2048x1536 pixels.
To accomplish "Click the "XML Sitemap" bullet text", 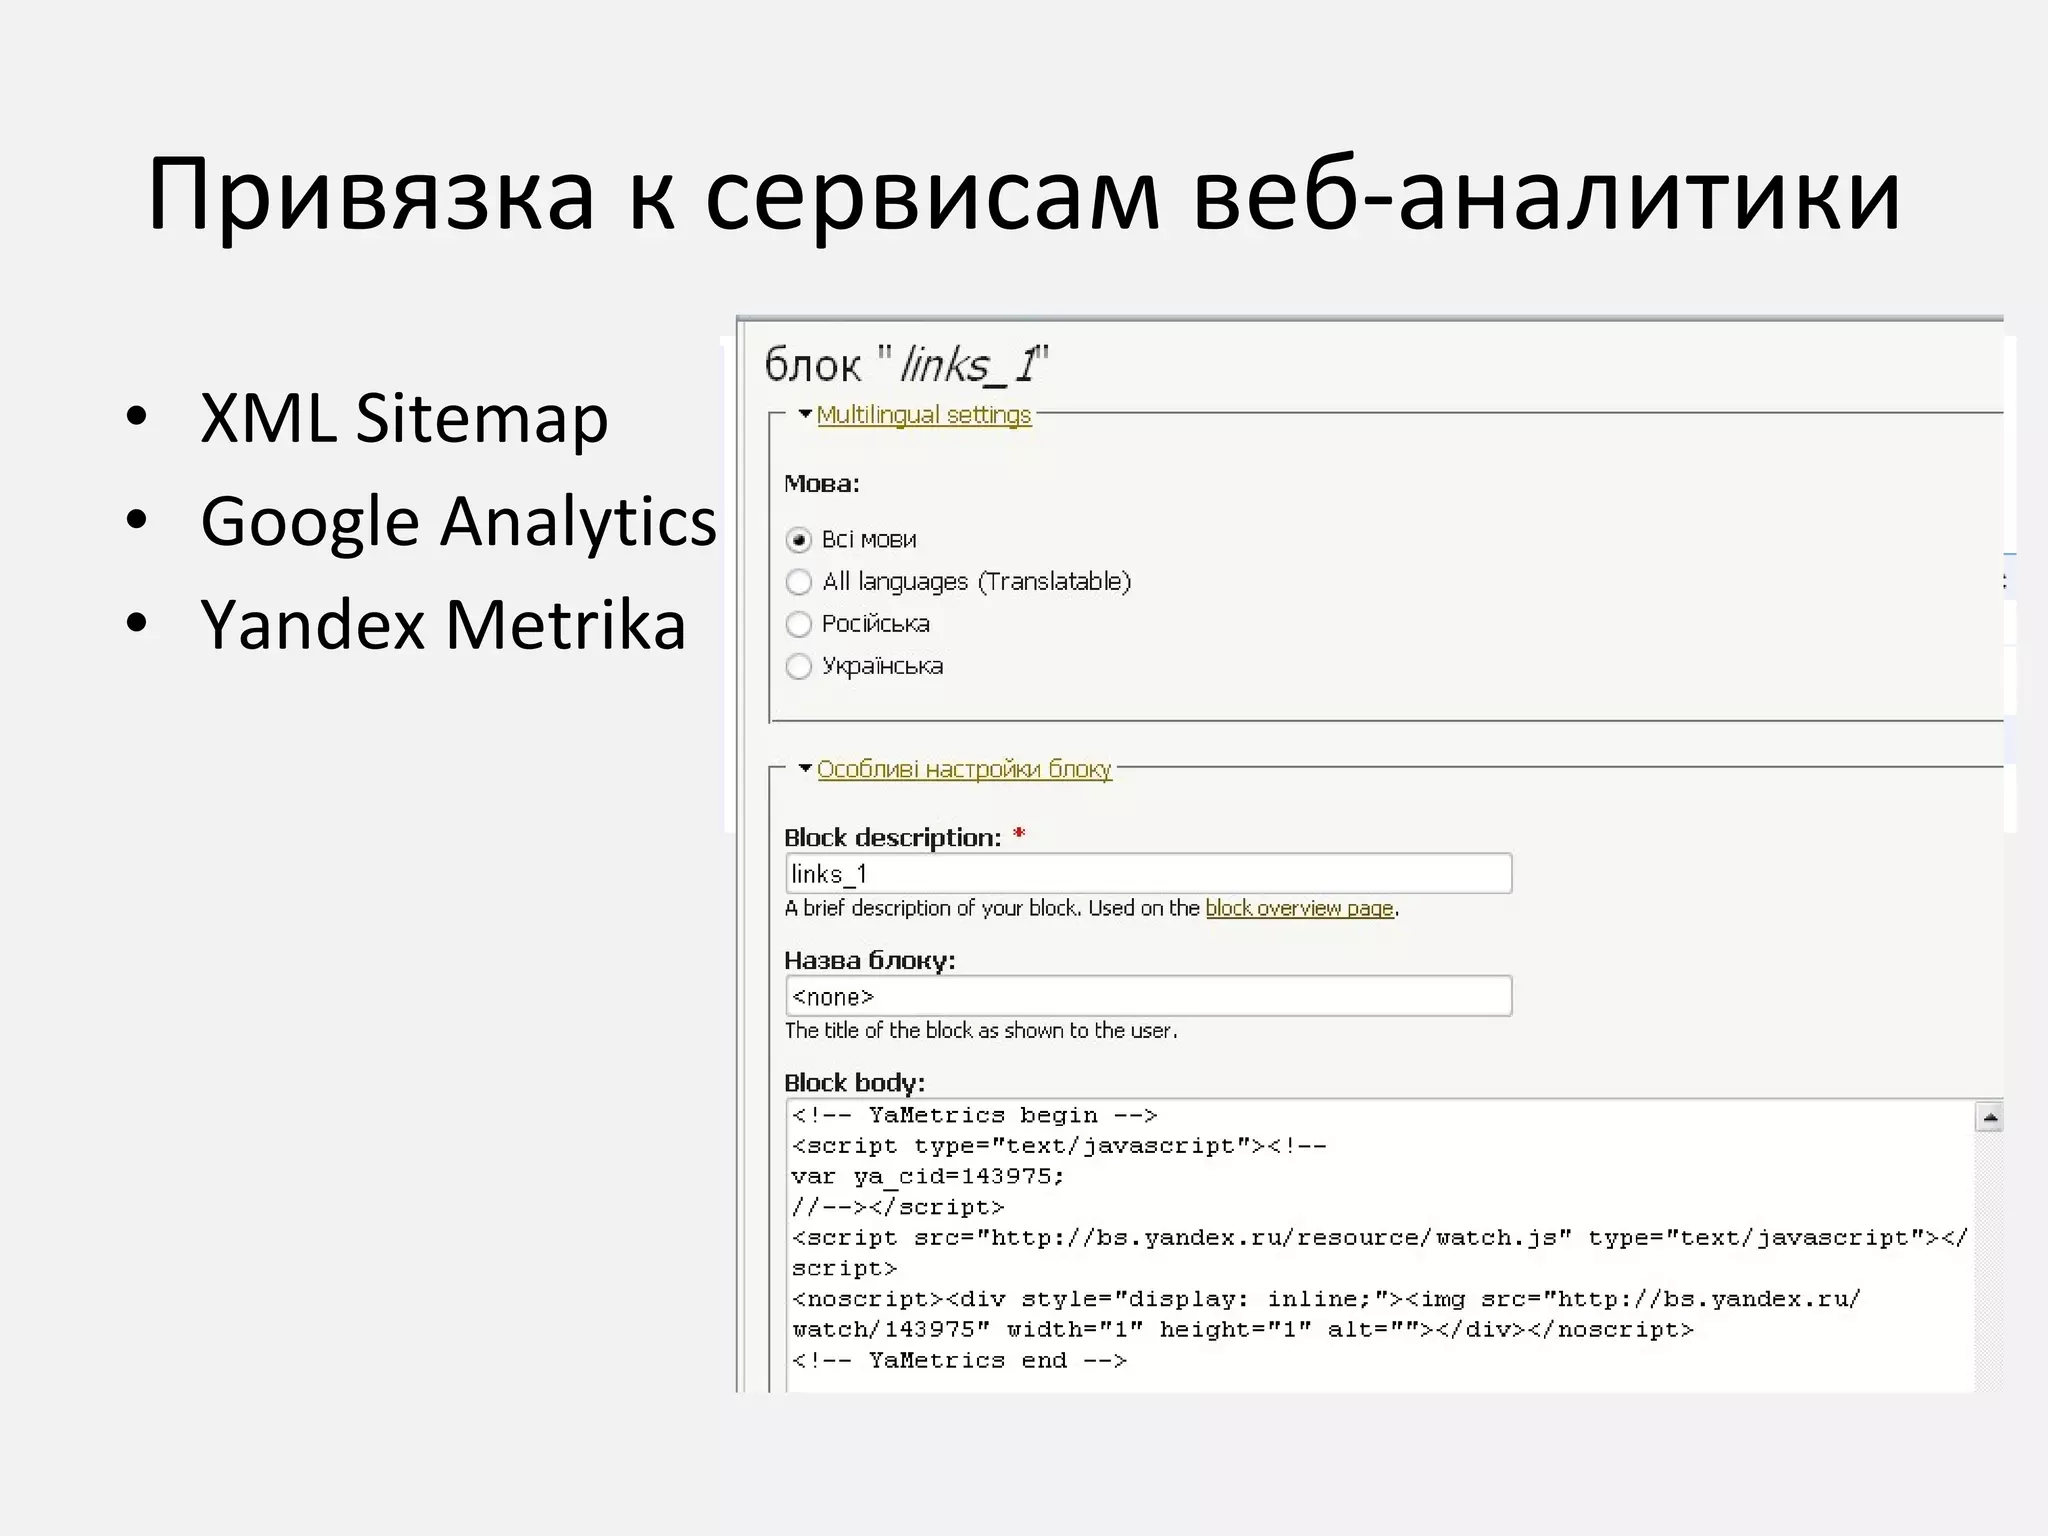I will [x=404, y=418].
